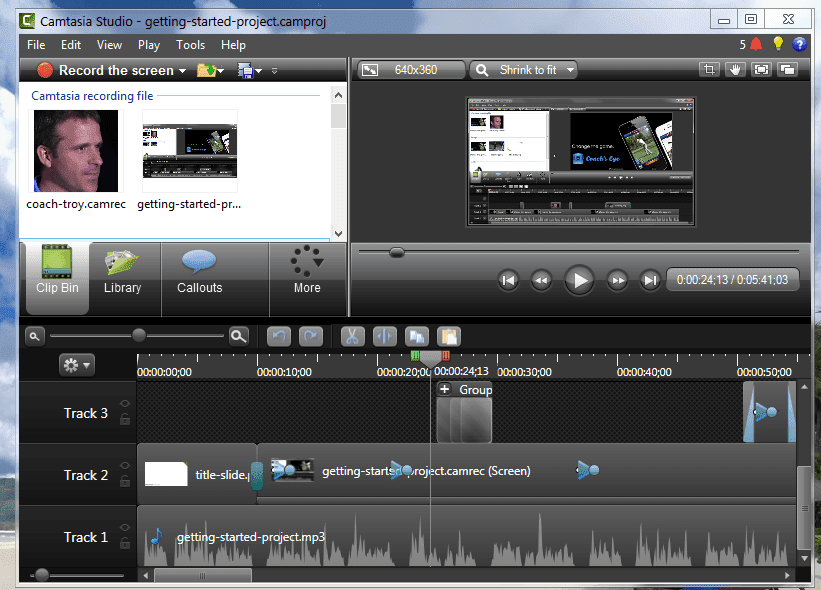Expand the Import media dropdown arrow
This screenshot has height=590, width=821.
pyautogui.click(x=221, y=71)
